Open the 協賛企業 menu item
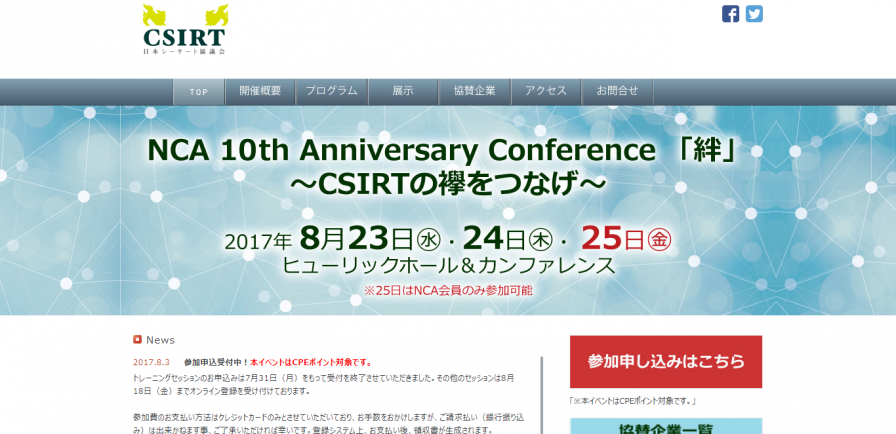 [475, 92]
